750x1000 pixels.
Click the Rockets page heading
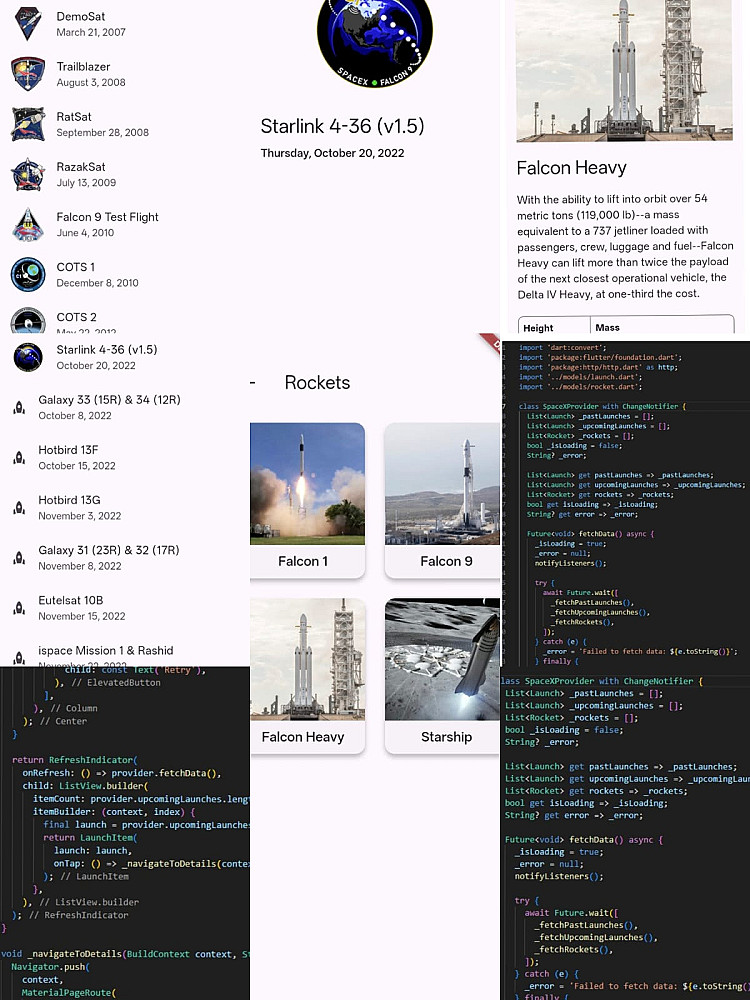[317, 383]
